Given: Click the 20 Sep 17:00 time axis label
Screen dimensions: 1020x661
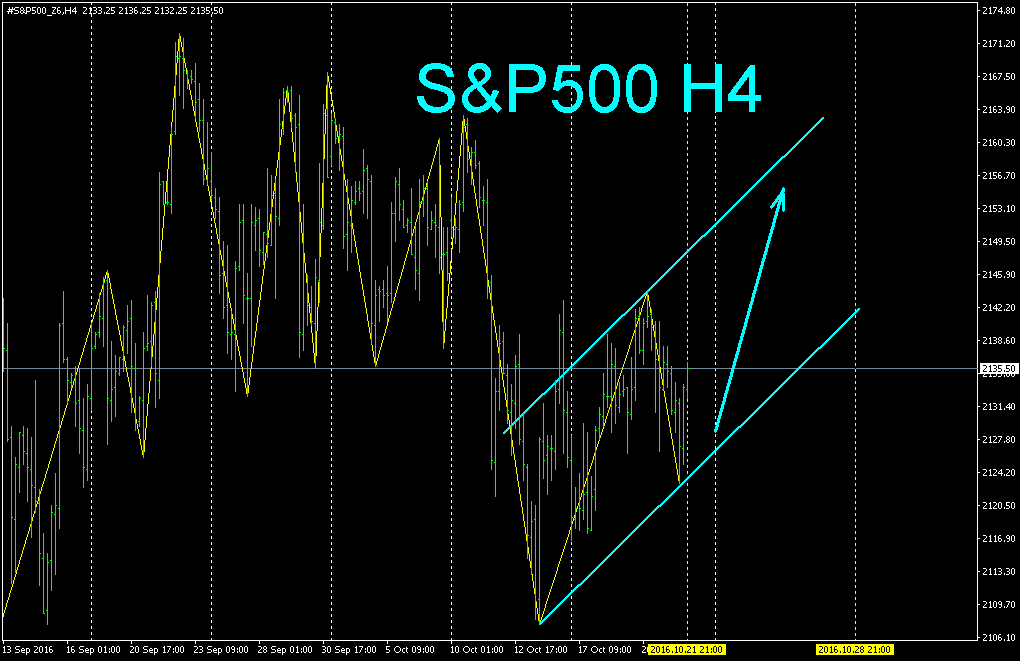Looking at the screenshot, I should [157, 649].
